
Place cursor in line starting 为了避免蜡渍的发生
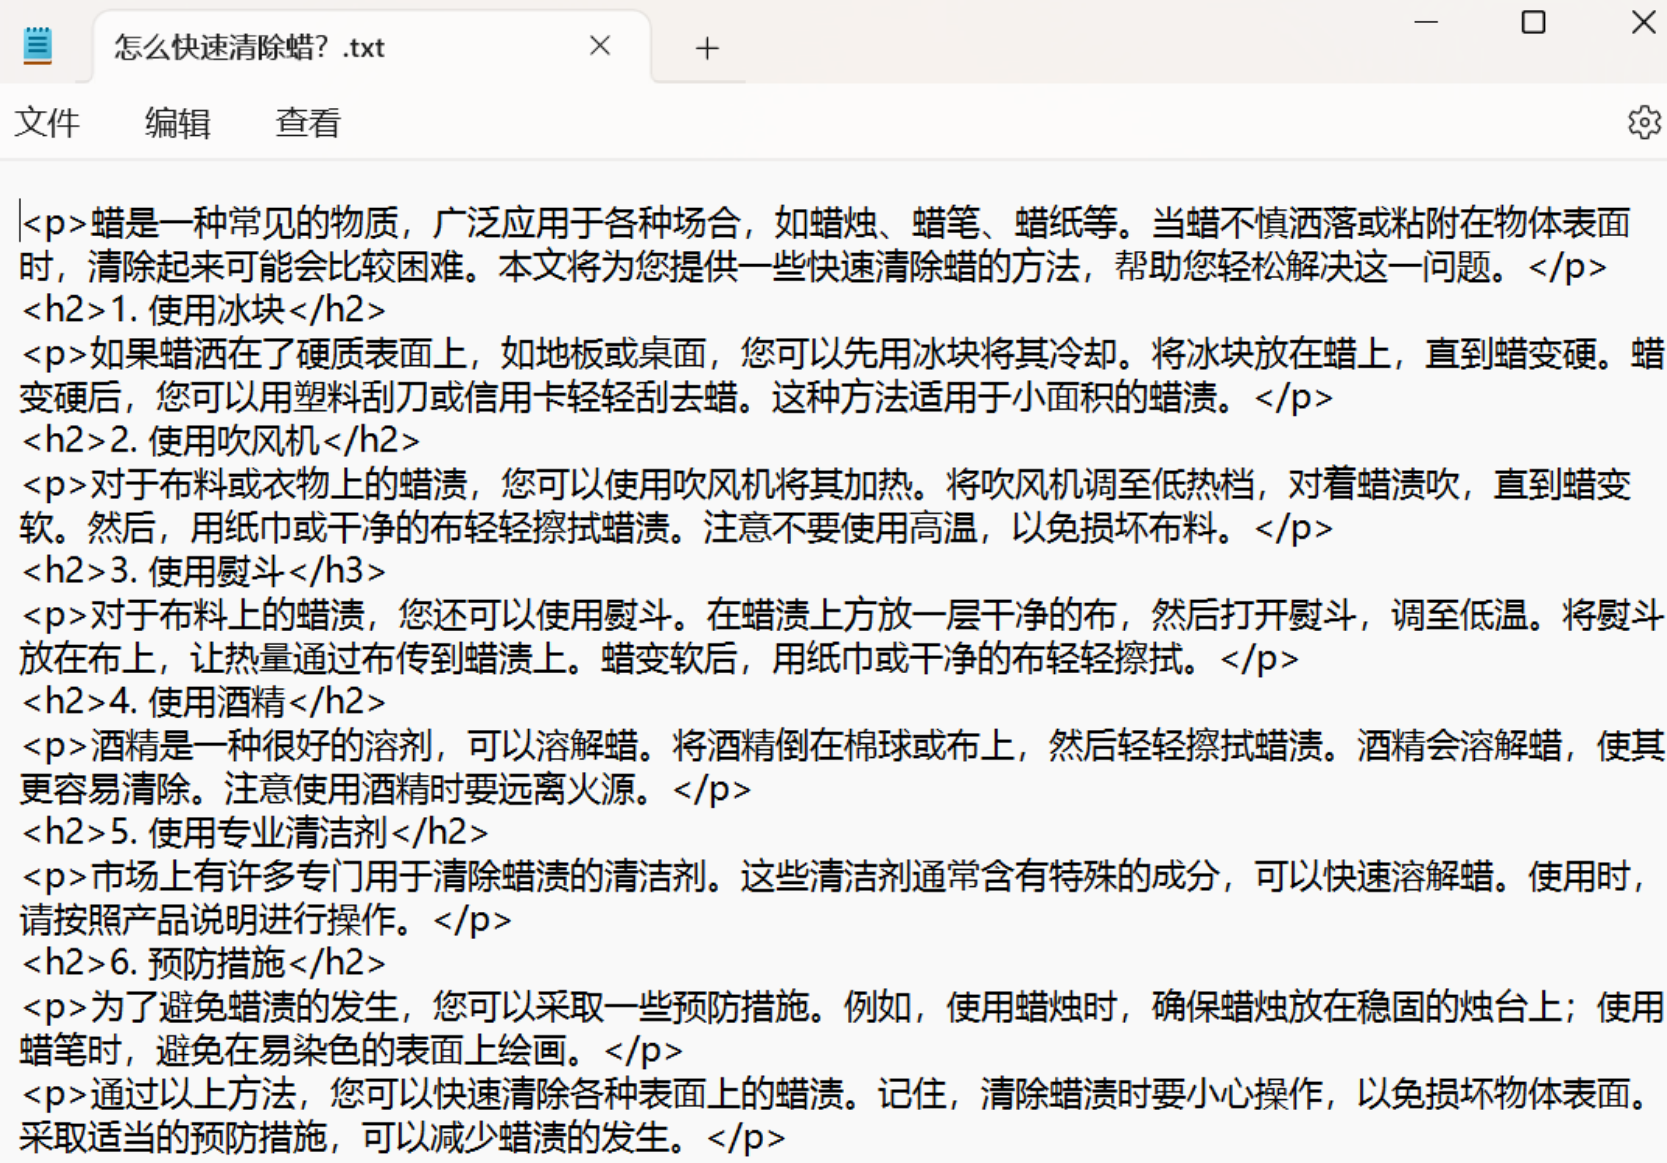tap(843, 1007)
